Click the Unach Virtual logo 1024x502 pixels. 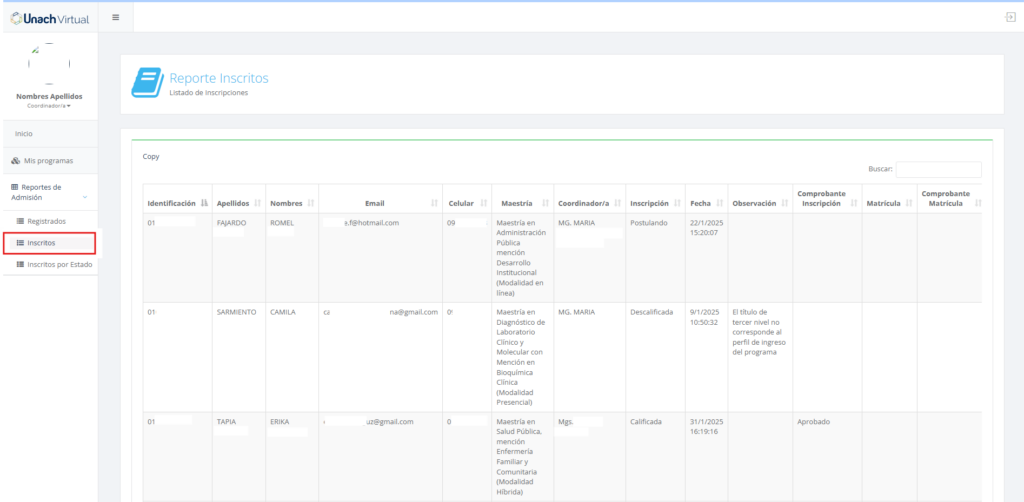(49, 17)
